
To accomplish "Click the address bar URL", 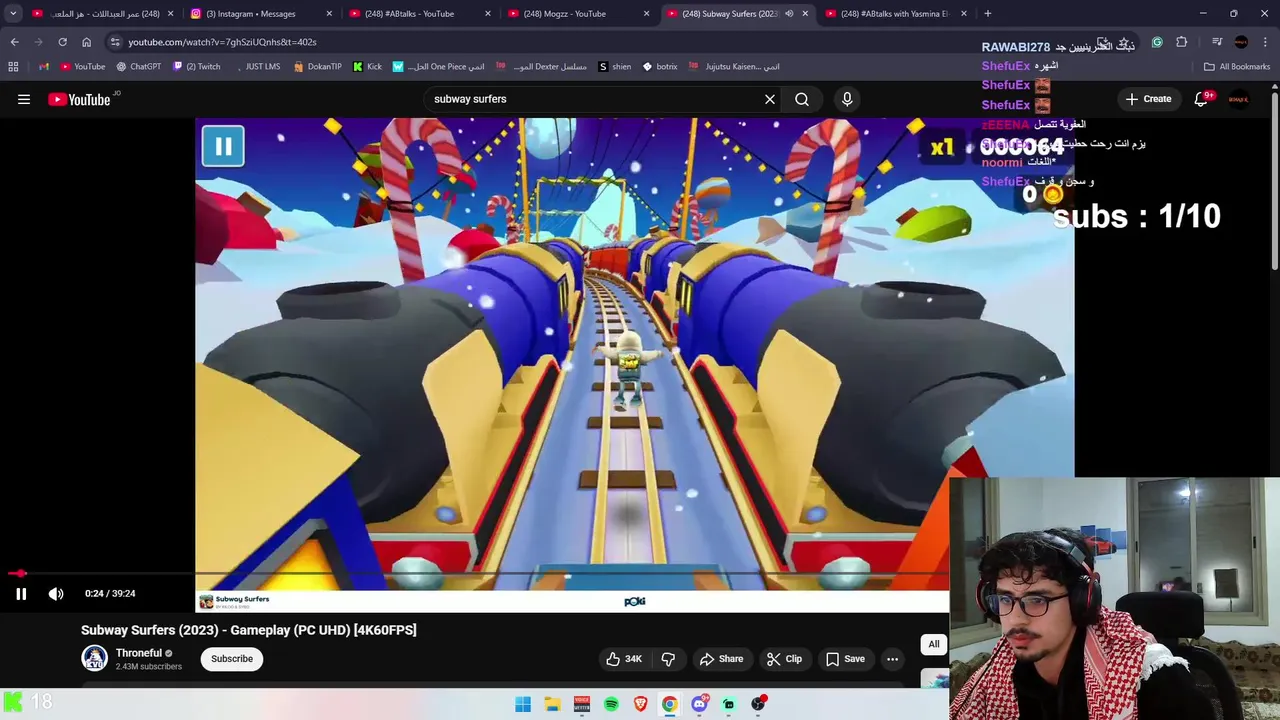I will pyautogui.click(x=222, y=42).
